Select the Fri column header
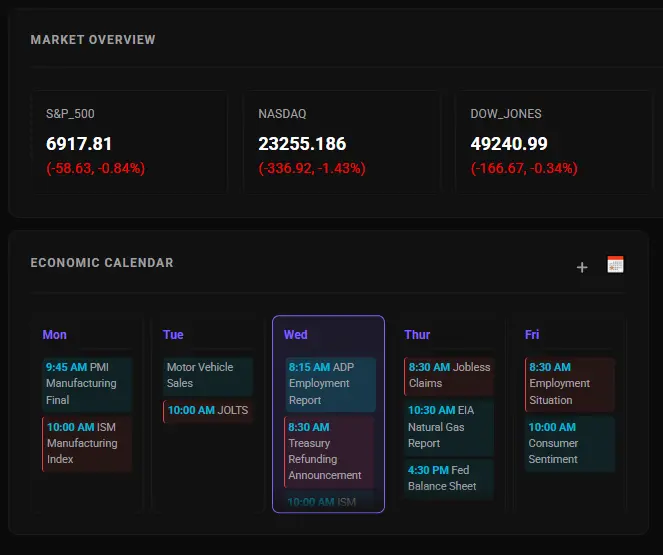663x555 pixels. coord(532,335)
